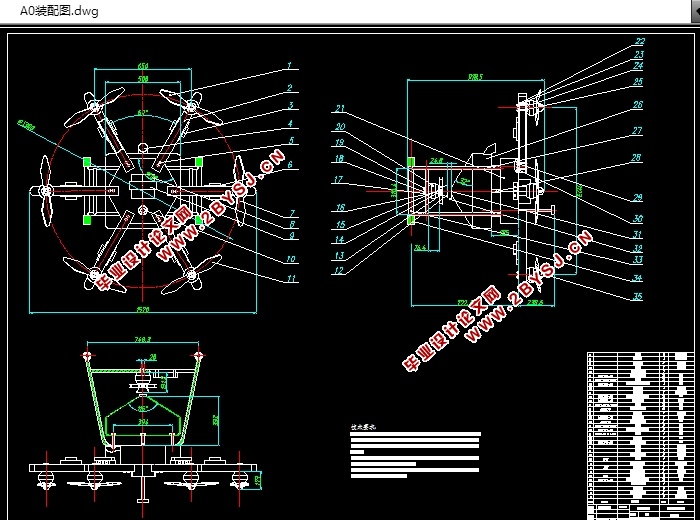Select part callout number 25
Viewport: 700px width, 520px height.
coord(638,81)
